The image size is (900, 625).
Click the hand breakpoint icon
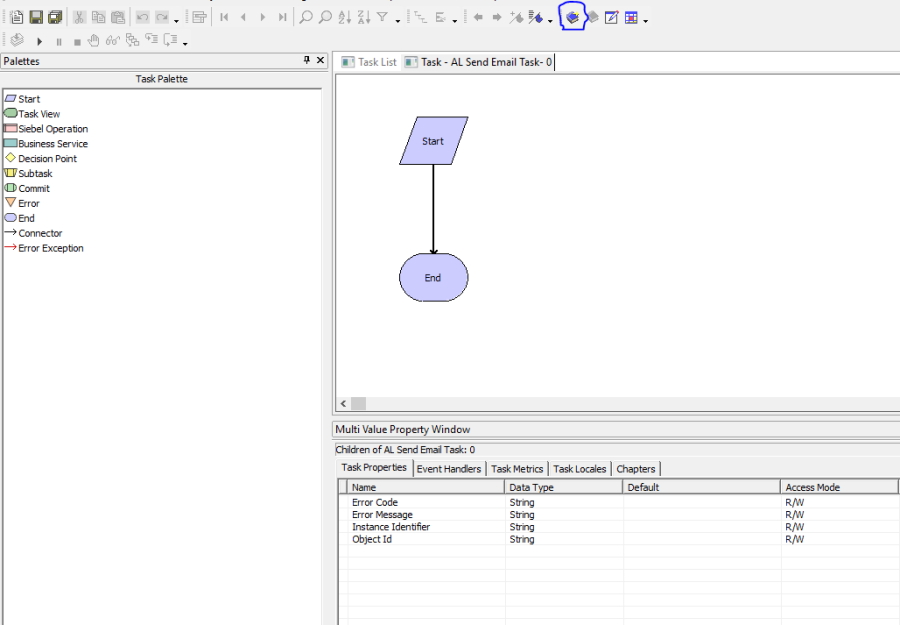click(94, 40)
